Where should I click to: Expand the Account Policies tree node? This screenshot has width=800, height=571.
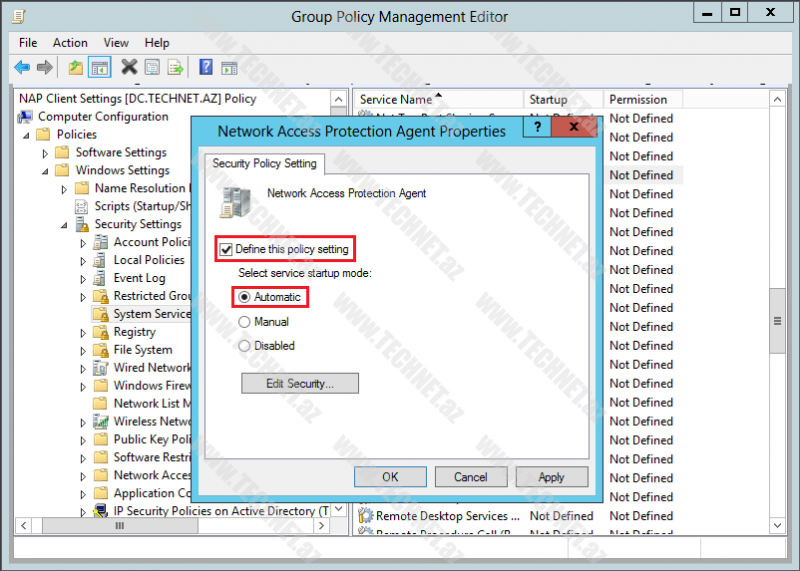click(x=83, y=243)
